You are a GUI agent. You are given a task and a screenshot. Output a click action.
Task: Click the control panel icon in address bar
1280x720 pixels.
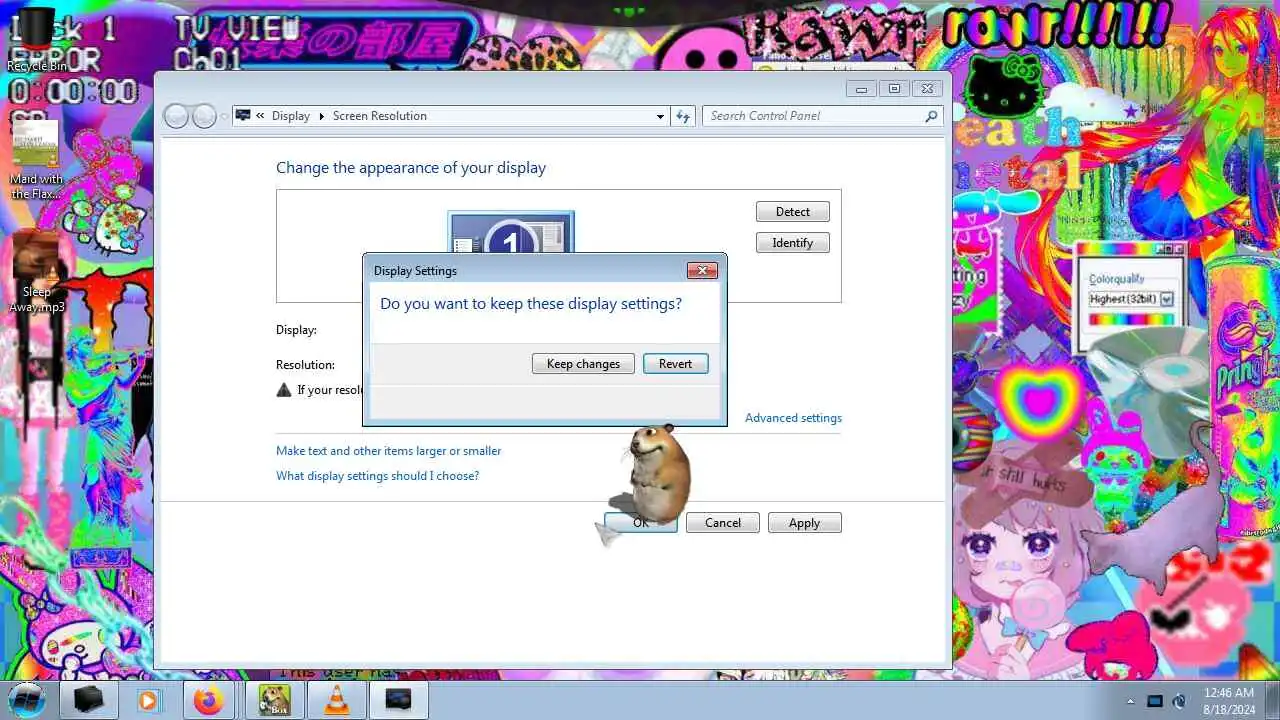(x=242, y=116)
